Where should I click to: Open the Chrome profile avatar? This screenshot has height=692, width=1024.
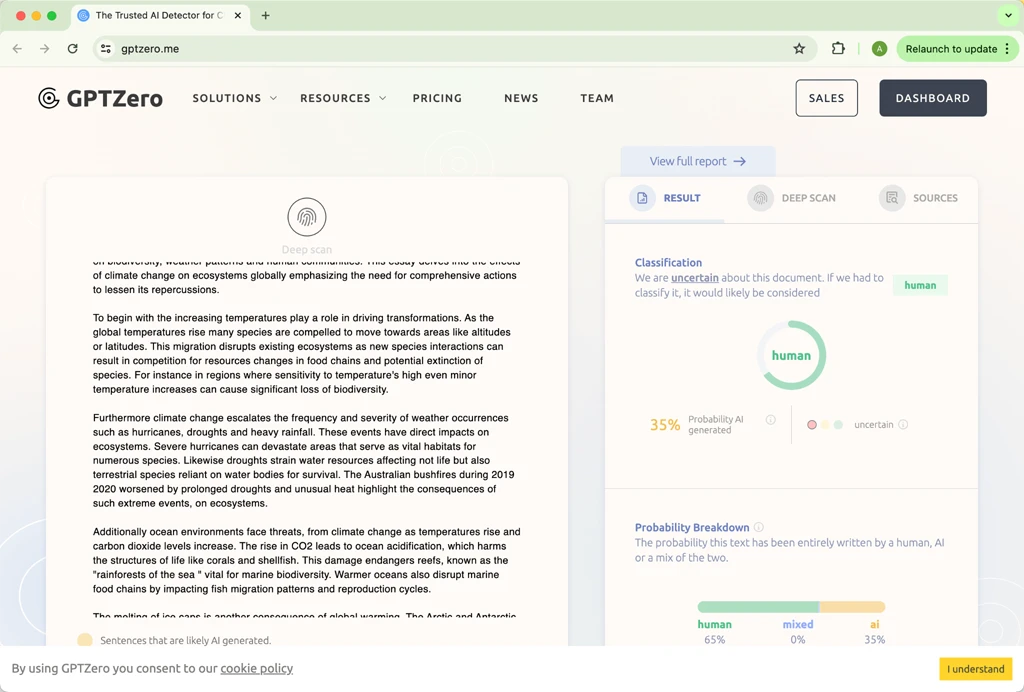click(x=879, y=48)
